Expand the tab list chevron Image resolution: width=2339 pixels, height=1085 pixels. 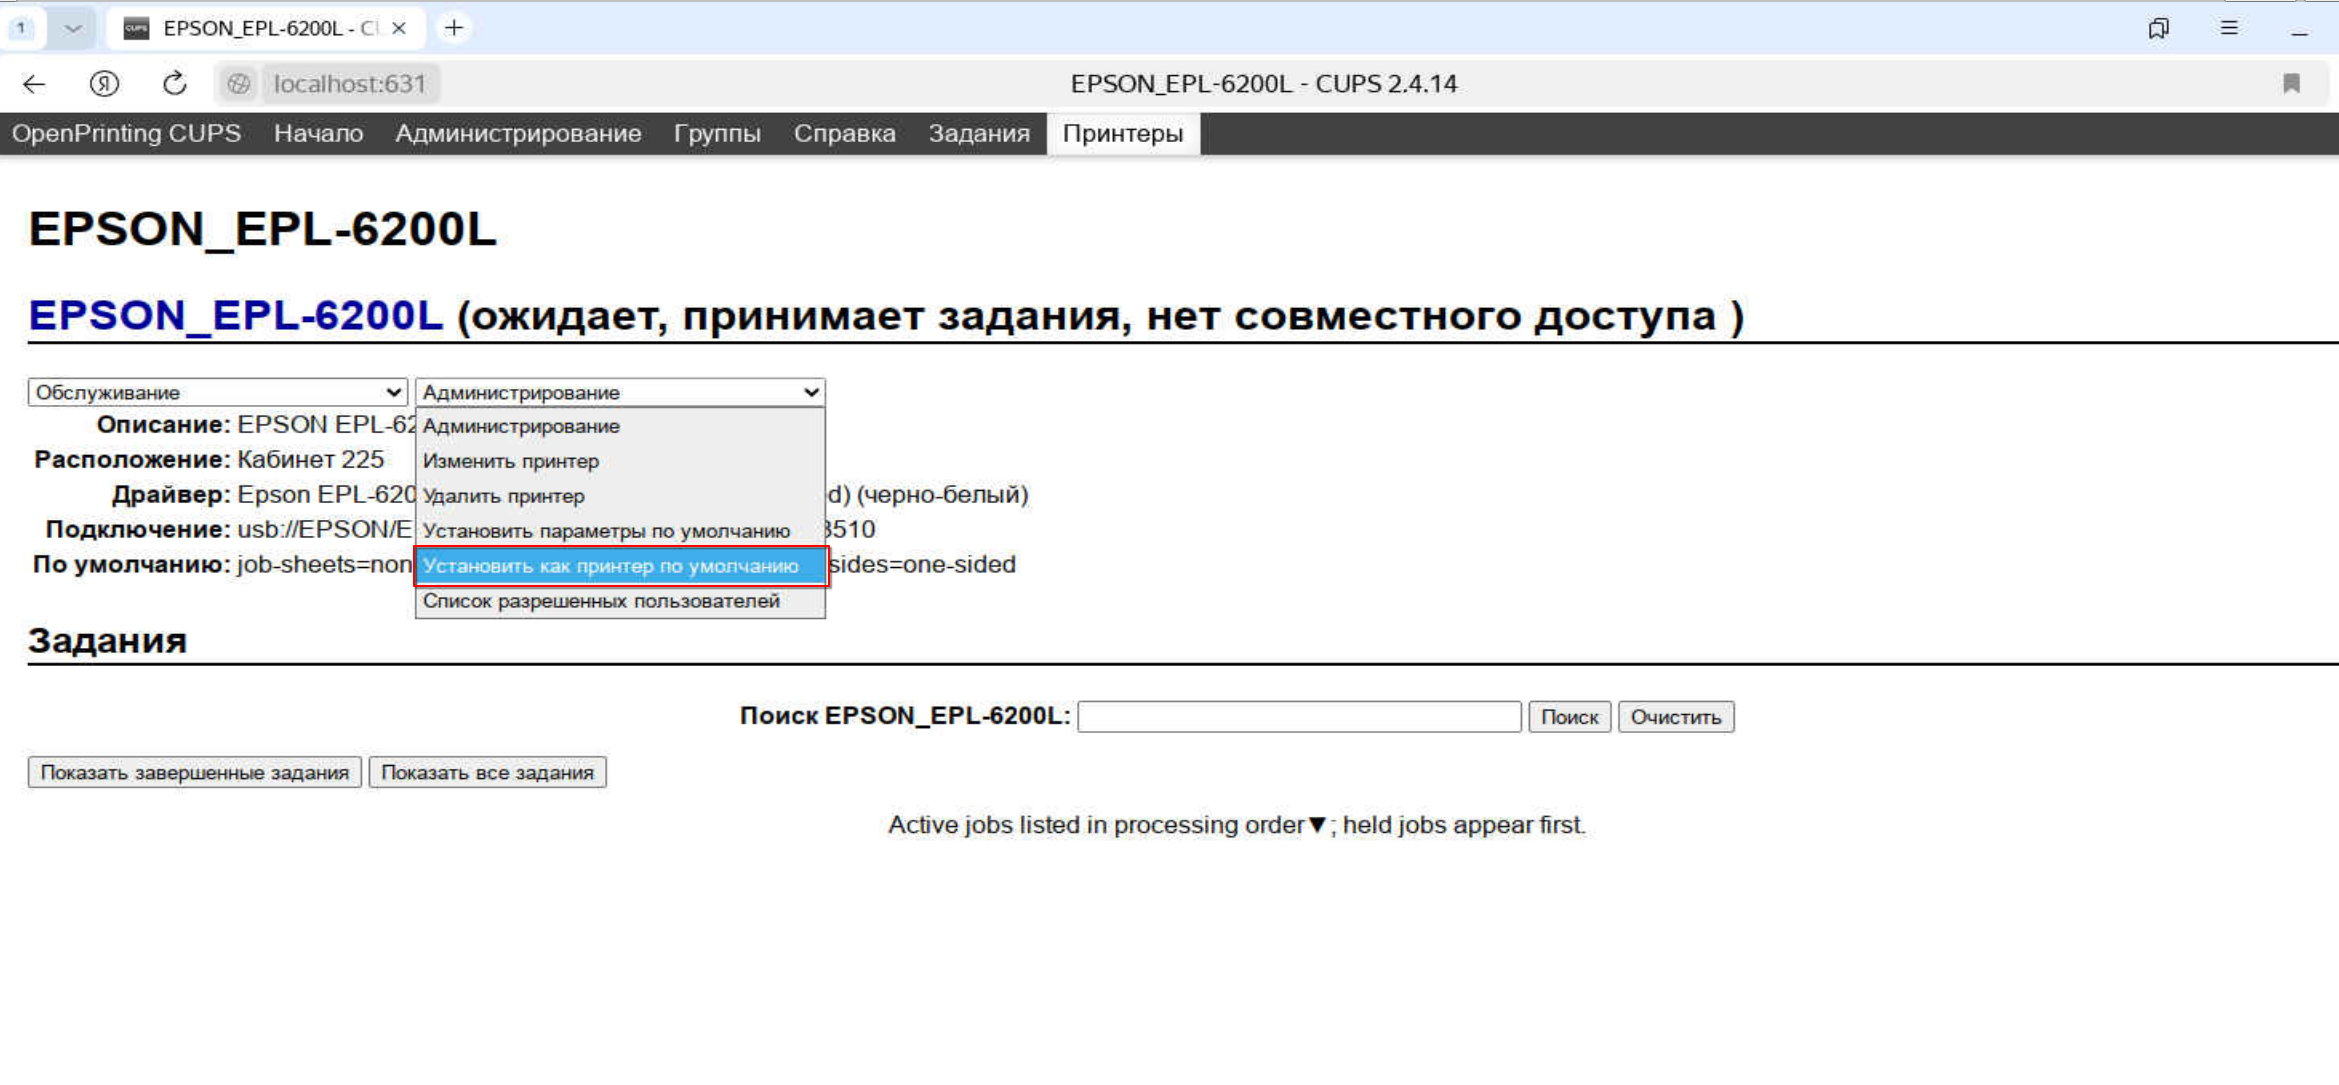pyautogui.click(x=72, y=28)
